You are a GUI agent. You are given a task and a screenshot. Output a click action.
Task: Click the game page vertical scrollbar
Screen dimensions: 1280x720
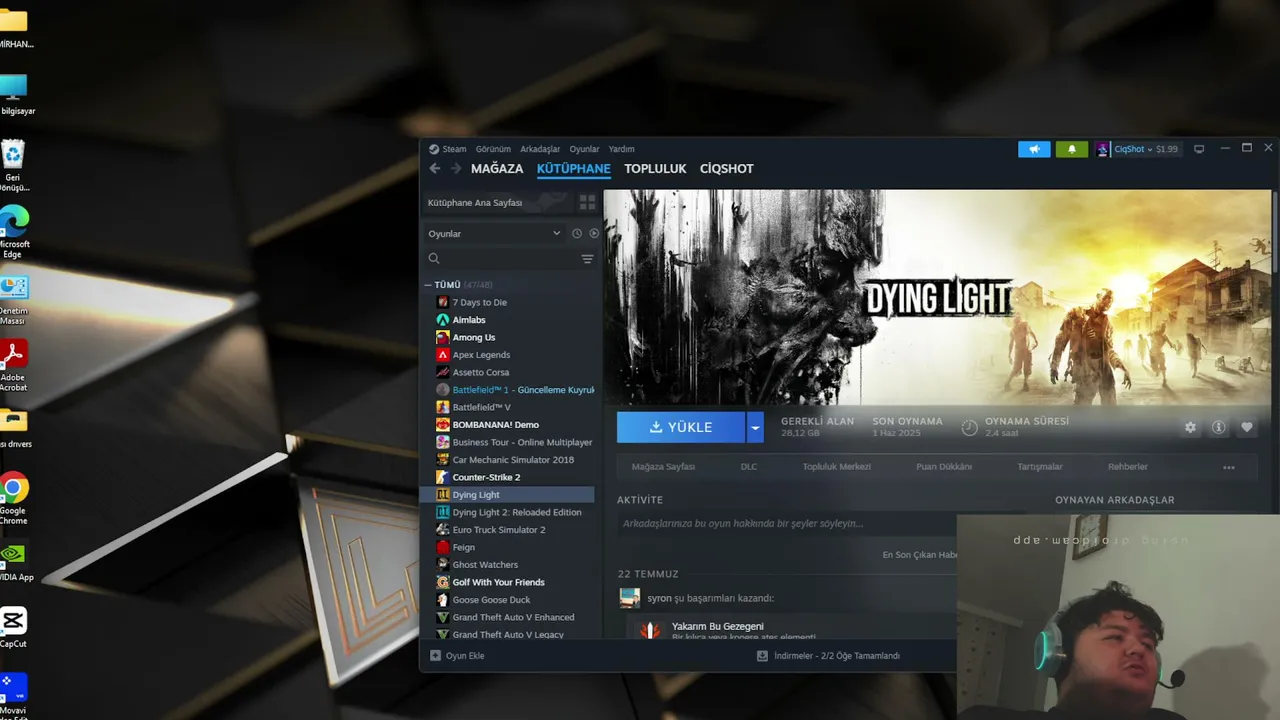[1274, 230]
